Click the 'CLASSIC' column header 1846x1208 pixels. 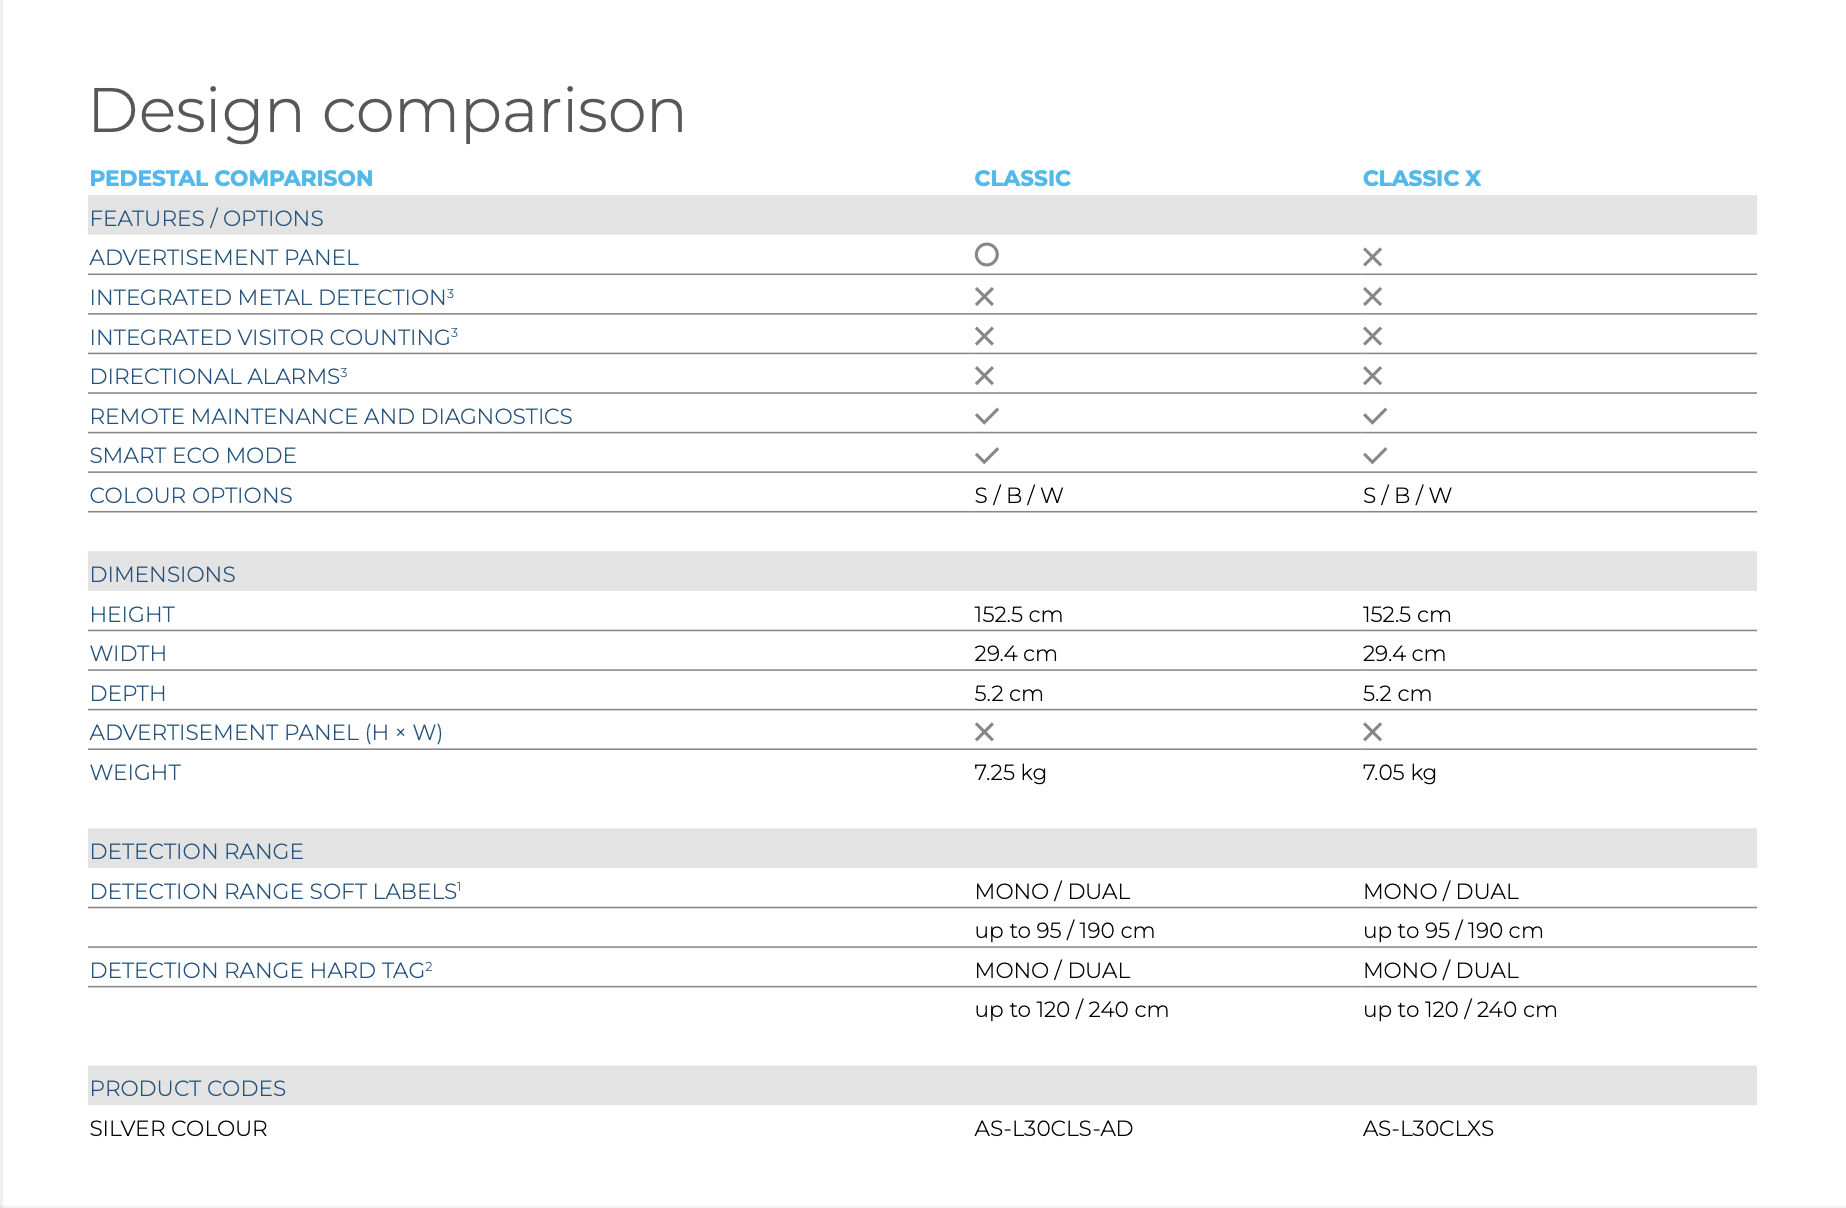tap(1022, 178)
